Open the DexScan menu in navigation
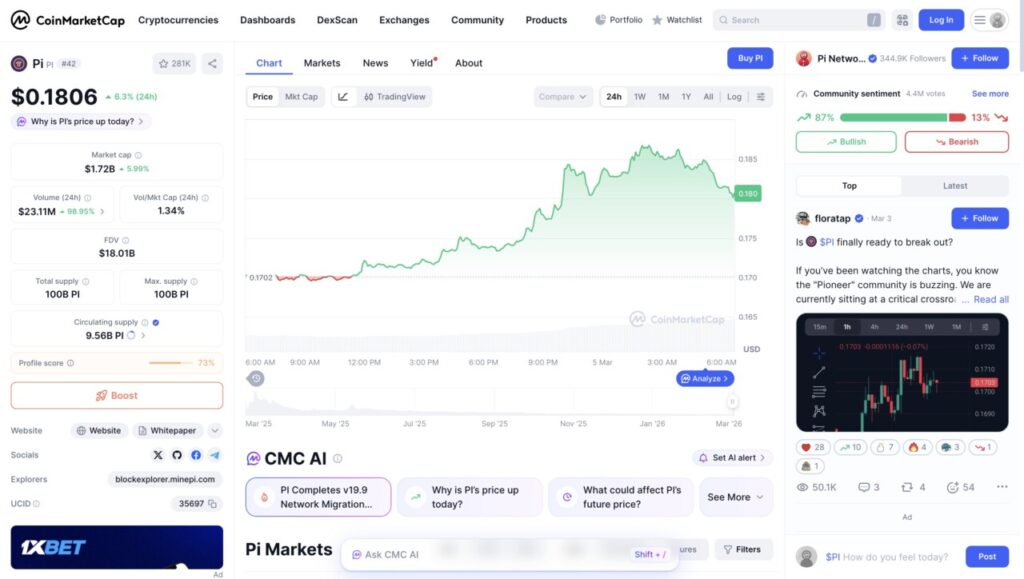This screenshot has width=1024, height=579. tap(337, 20)
